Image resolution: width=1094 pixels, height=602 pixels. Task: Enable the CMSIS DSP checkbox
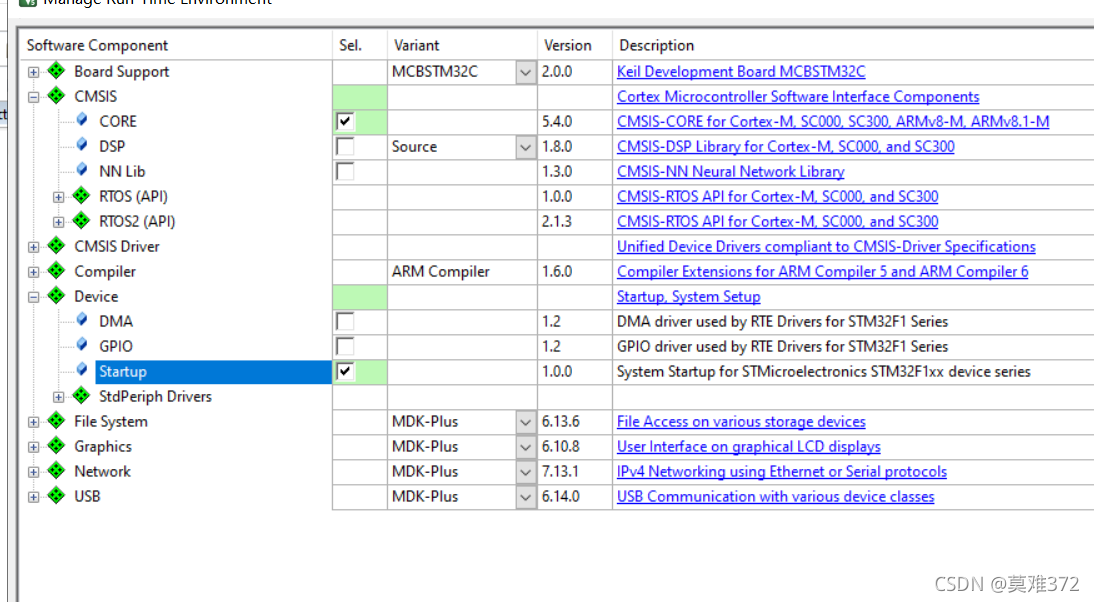pos(345,146)
